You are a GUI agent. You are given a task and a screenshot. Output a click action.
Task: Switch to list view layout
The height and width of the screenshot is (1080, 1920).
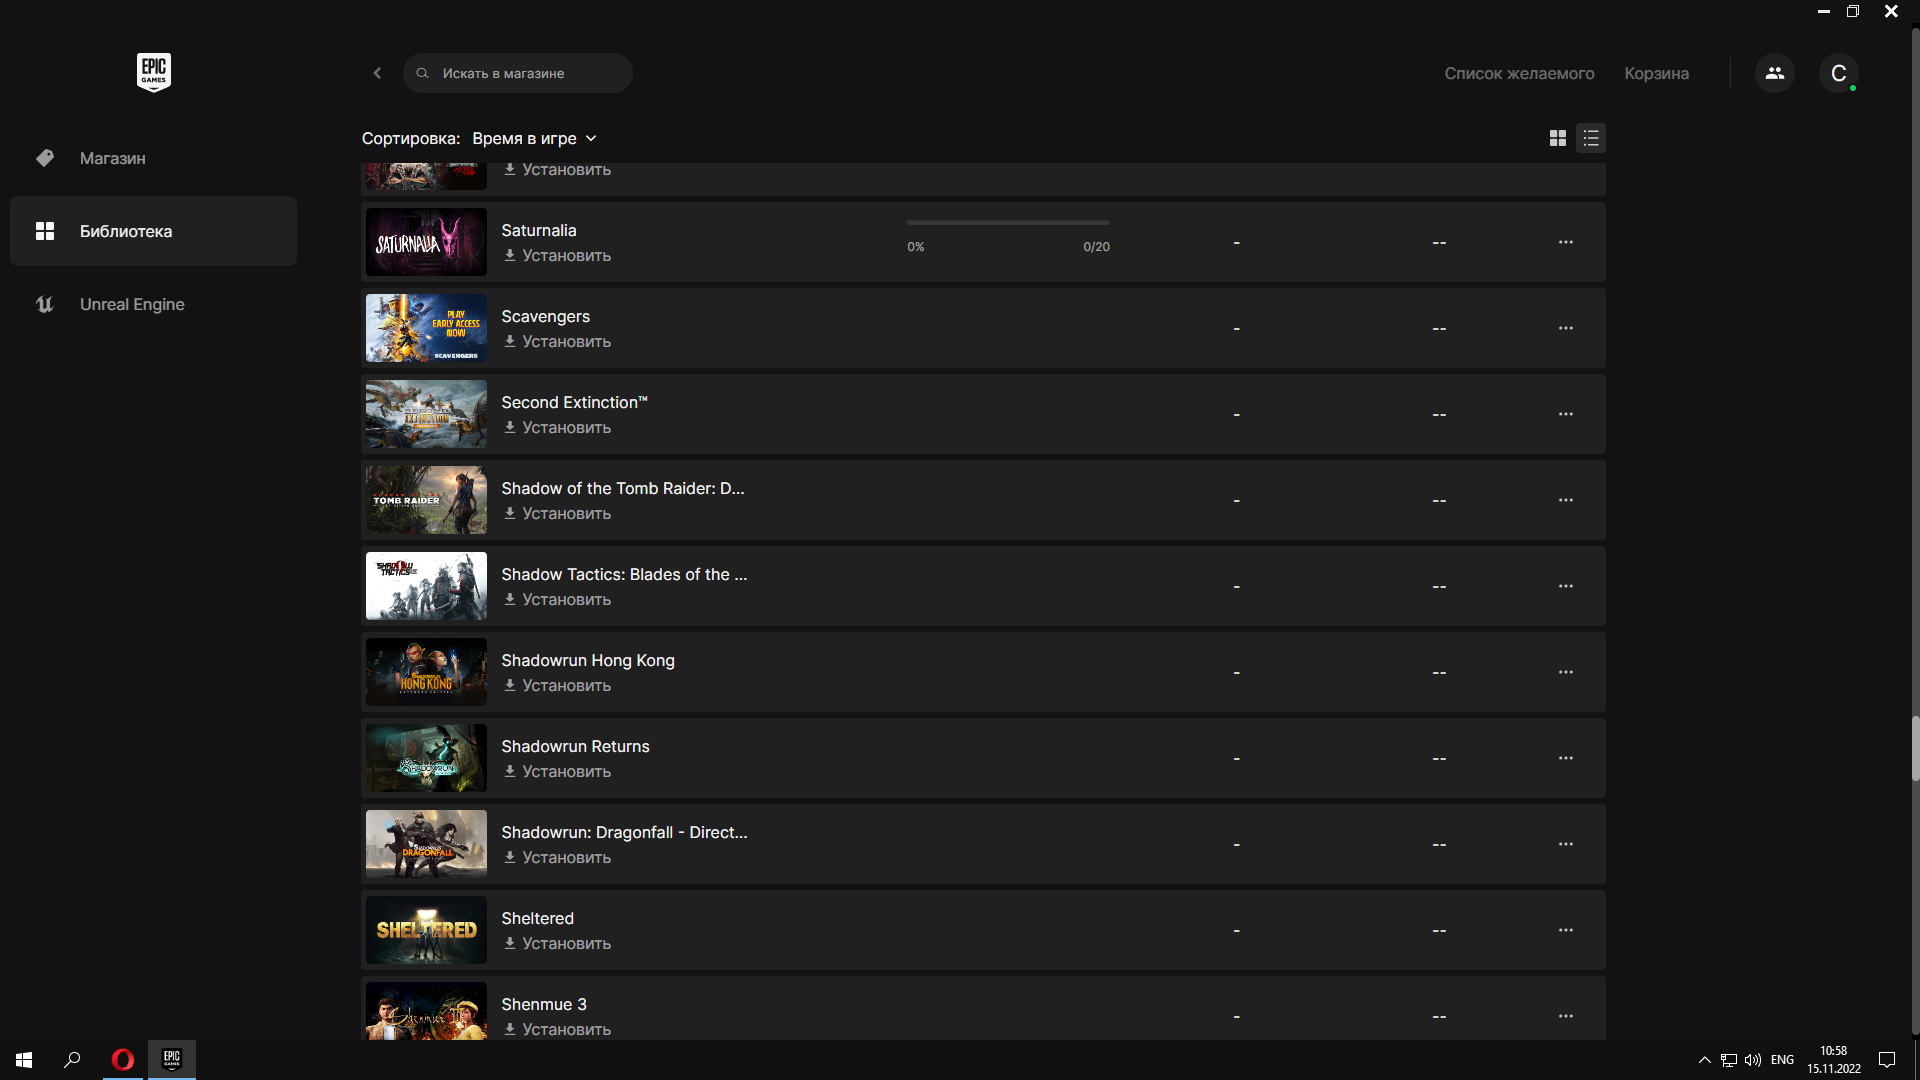pos(1591,138)
